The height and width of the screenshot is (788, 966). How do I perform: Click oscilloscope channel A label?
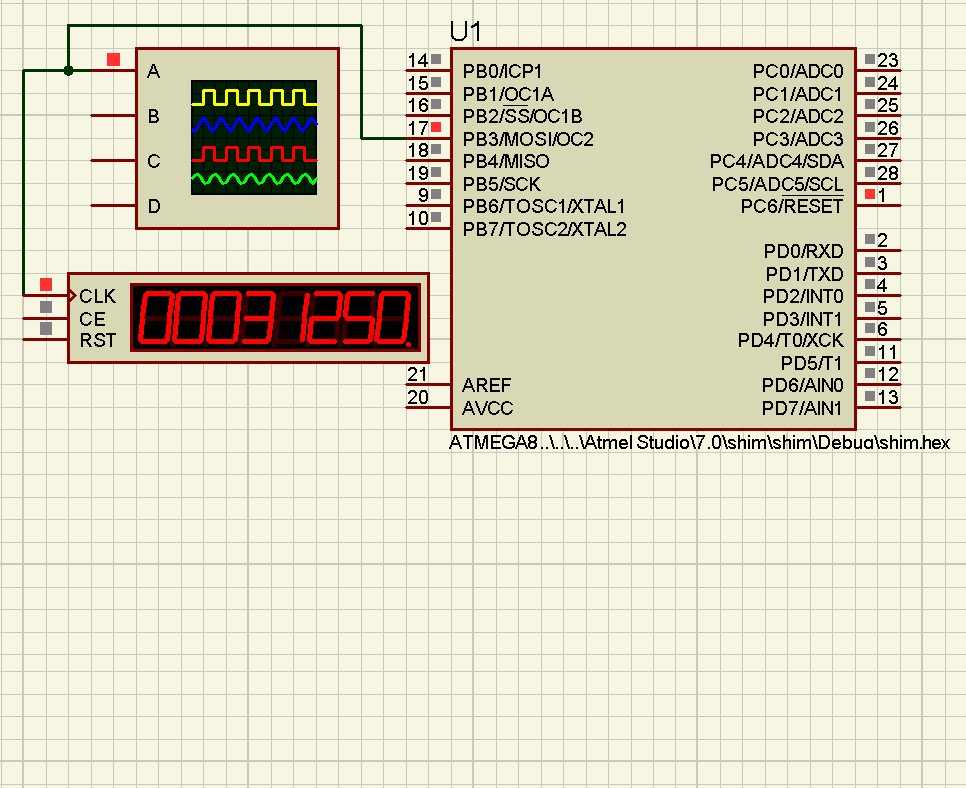click(153, 71)
